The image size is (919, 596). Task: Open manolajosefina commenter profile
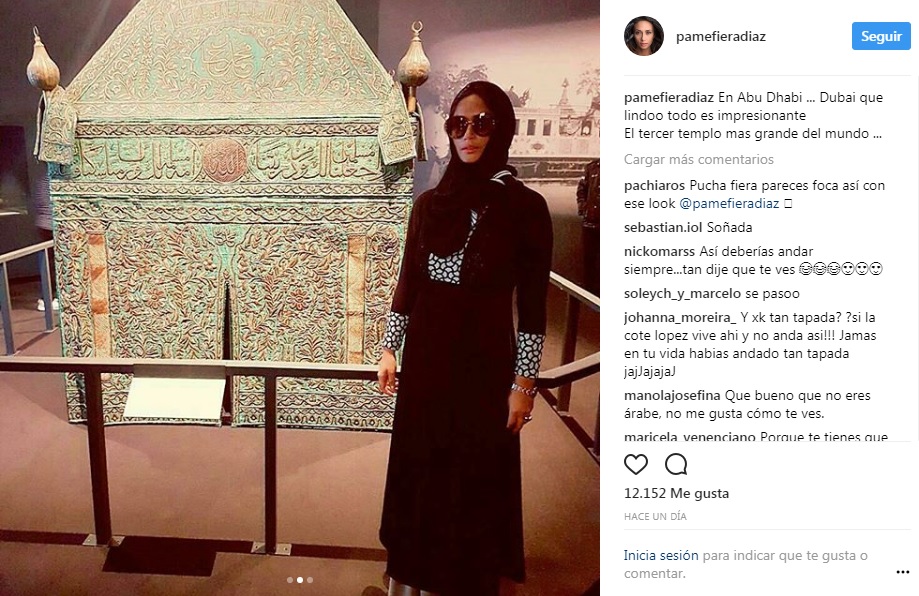pos(672,396)
